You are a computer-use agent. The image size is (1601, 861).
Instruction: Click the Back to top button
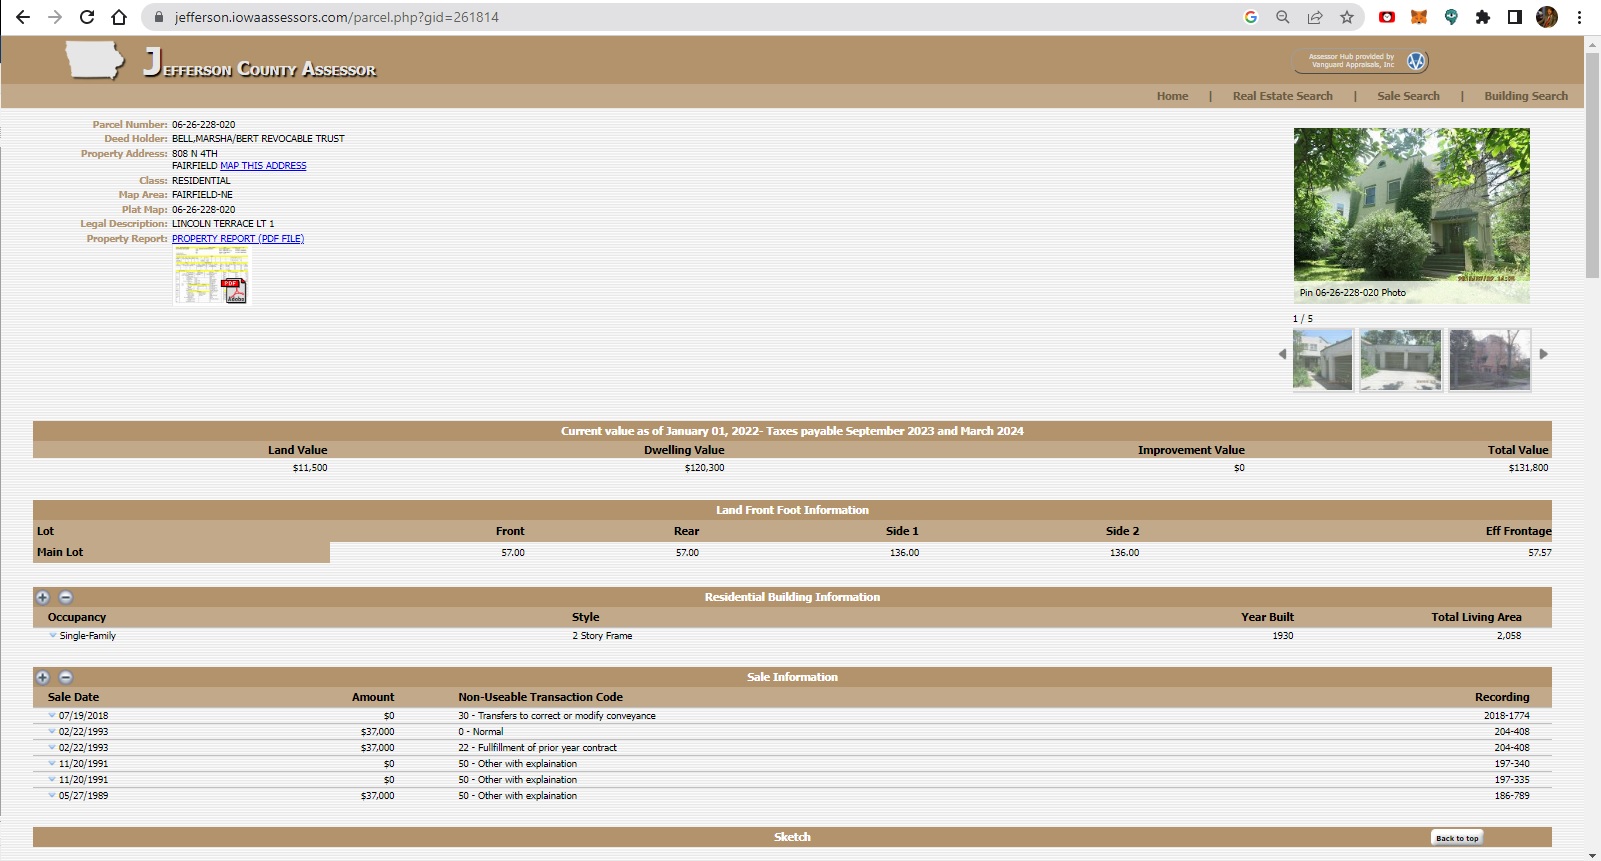pos(1456,838)
